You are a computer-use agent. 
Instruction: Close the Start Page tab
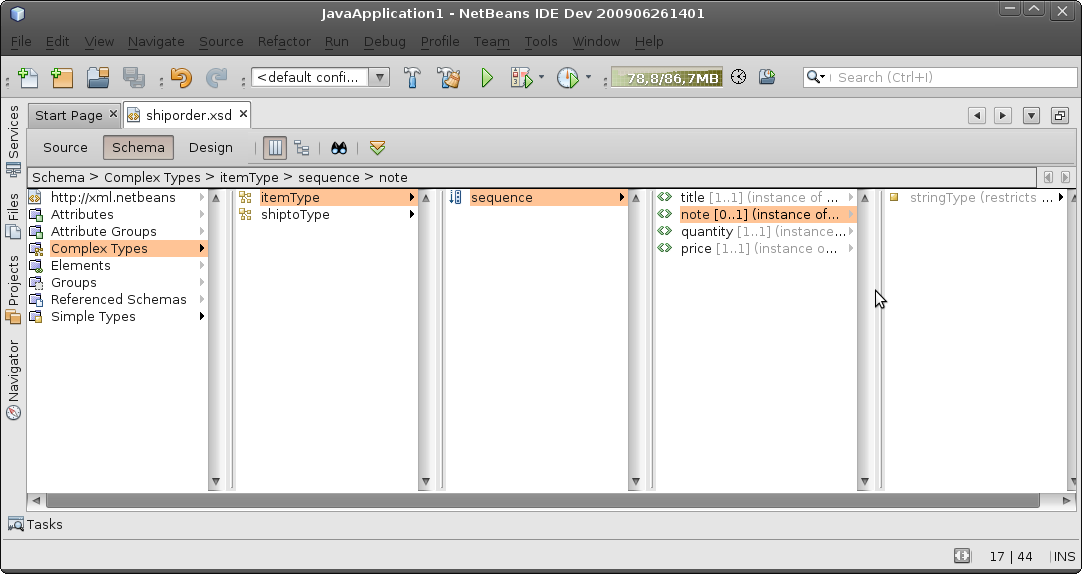pyautogui.click(x=114, y=114)
